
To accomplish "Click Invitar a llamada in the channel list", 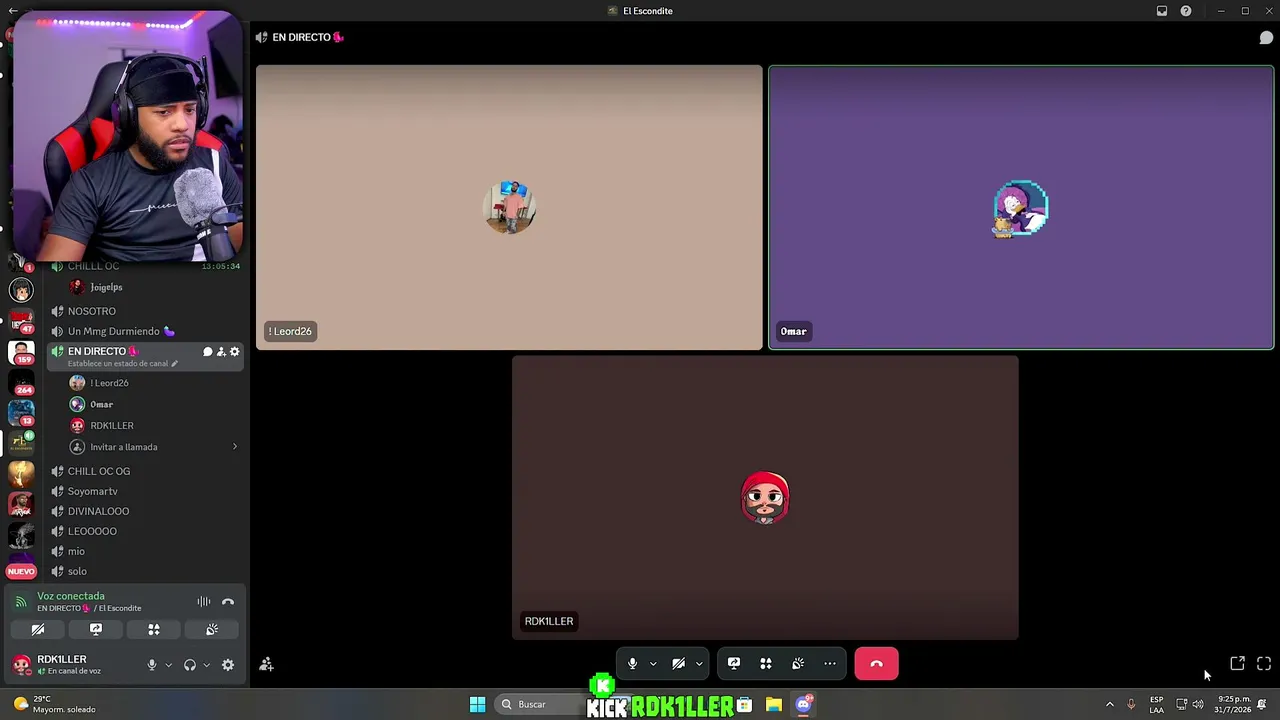I will 124,447.
